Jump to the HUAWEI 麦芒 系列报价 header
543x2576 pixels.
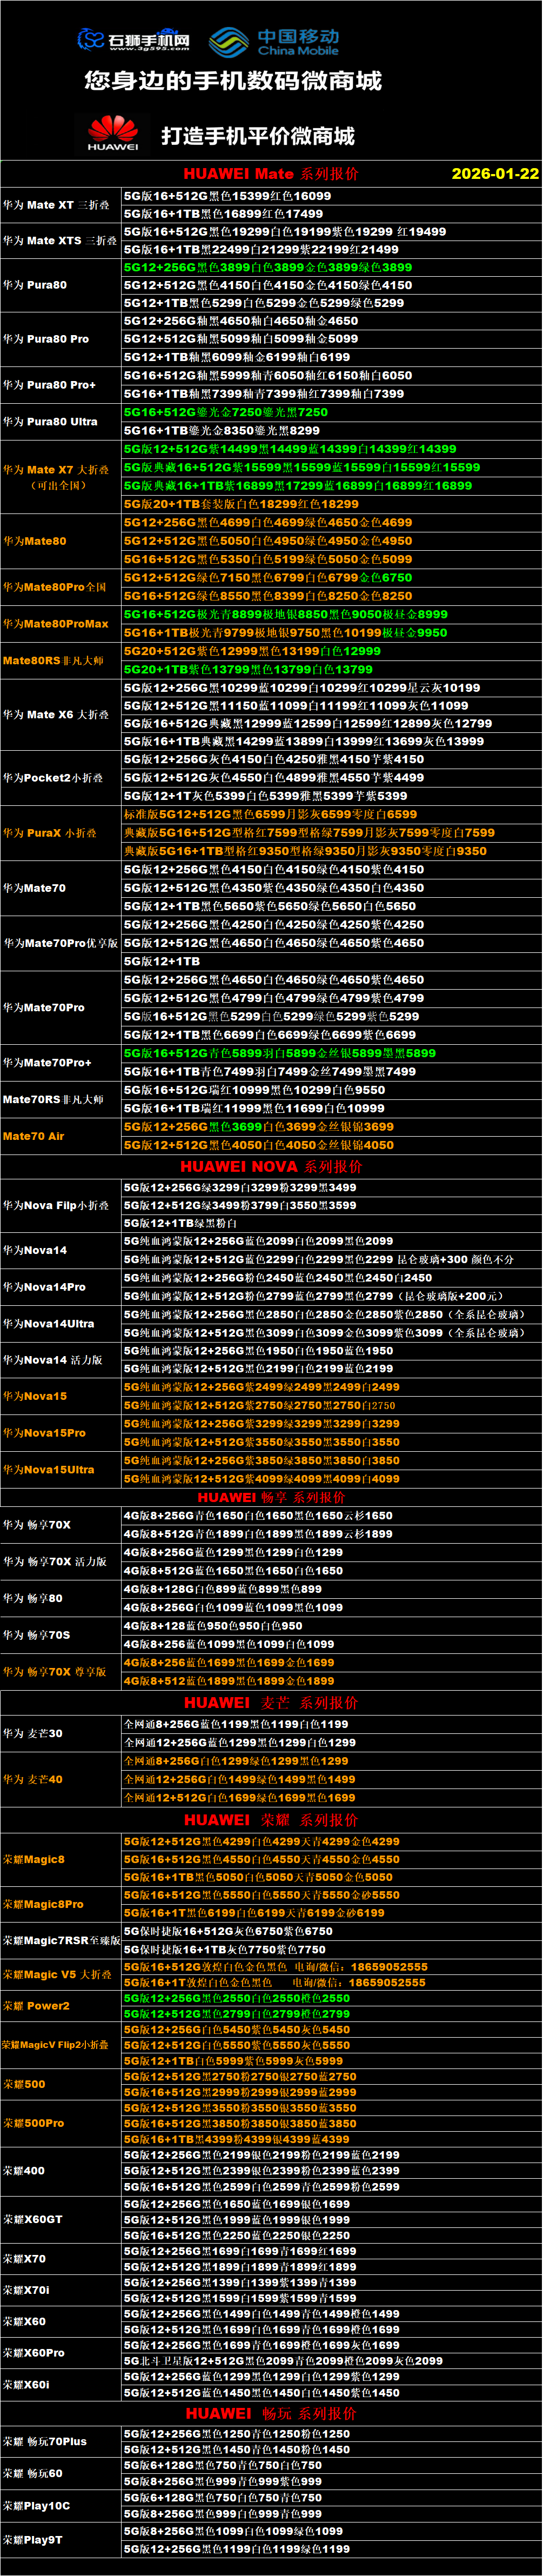pos(271,1702)
